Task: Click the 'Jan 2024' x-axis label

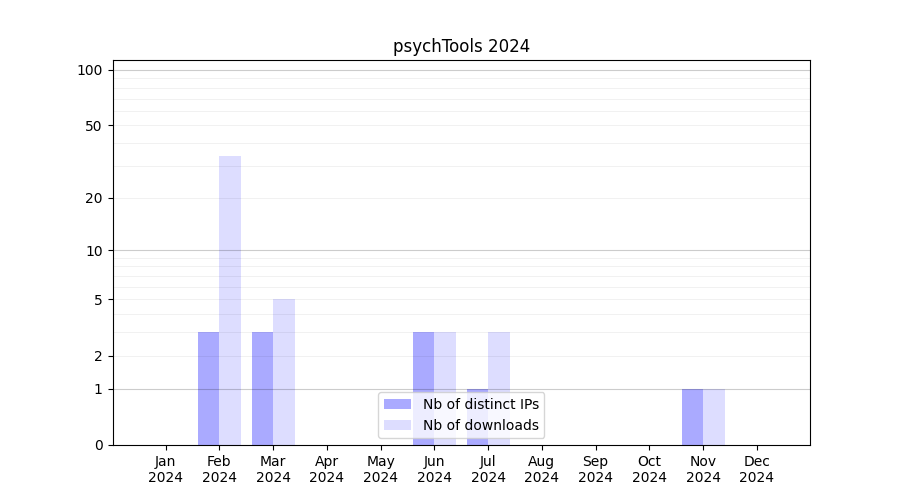Action: pos(166,469)
